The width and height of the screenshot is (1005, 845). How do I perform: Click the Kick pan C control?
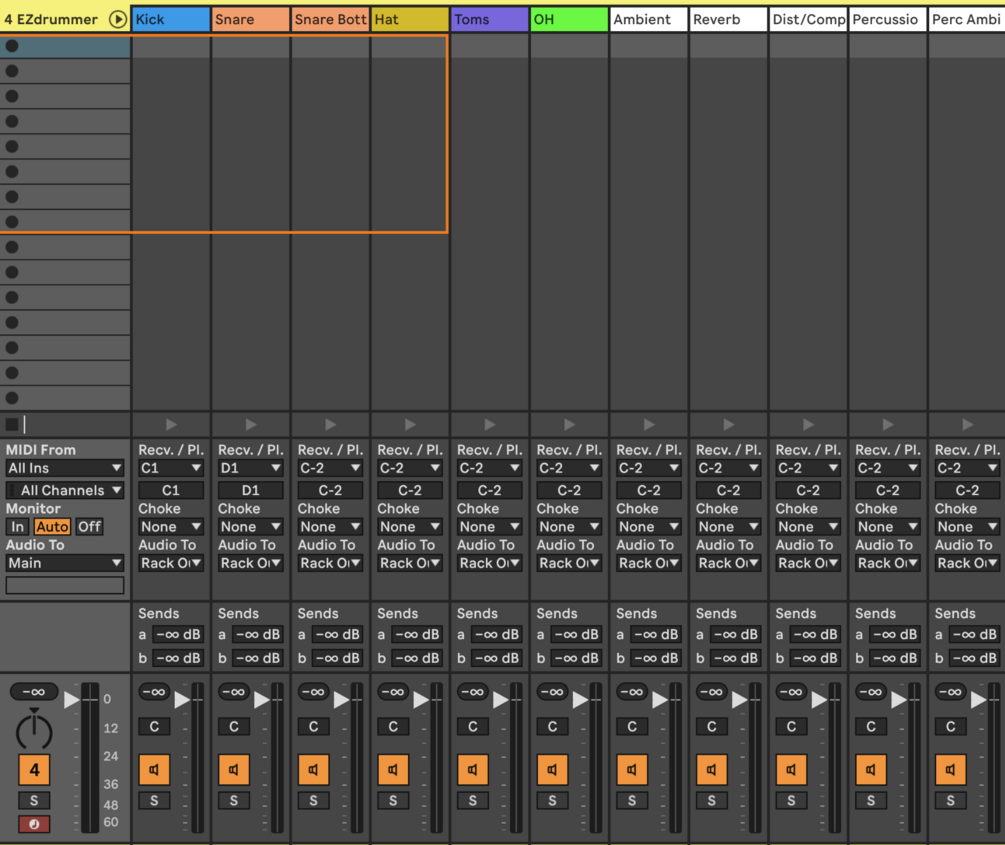pos(154,726)
